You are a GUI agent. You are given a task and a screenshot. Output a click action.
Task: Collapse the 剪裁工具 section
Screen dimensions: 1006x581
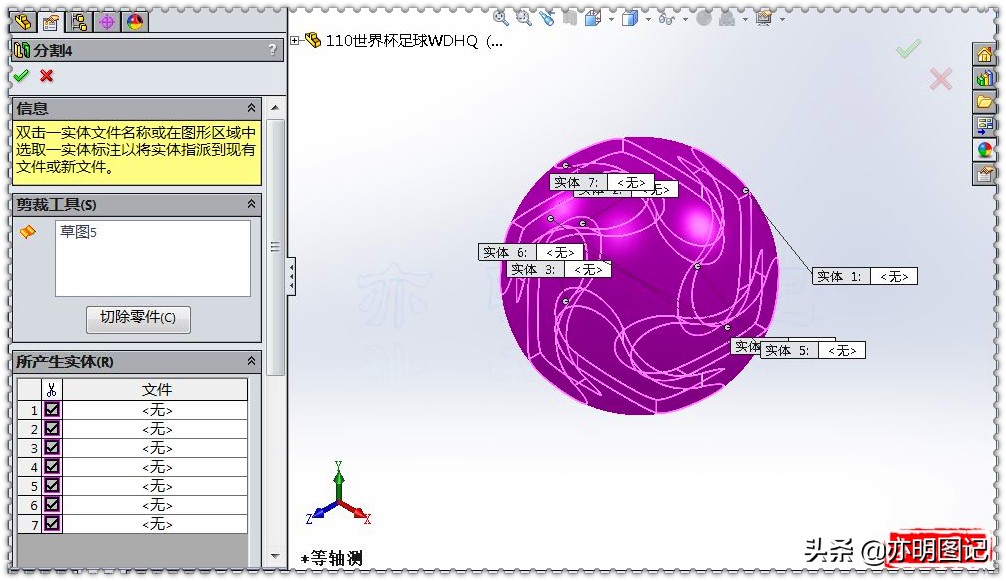click(250, 204)
